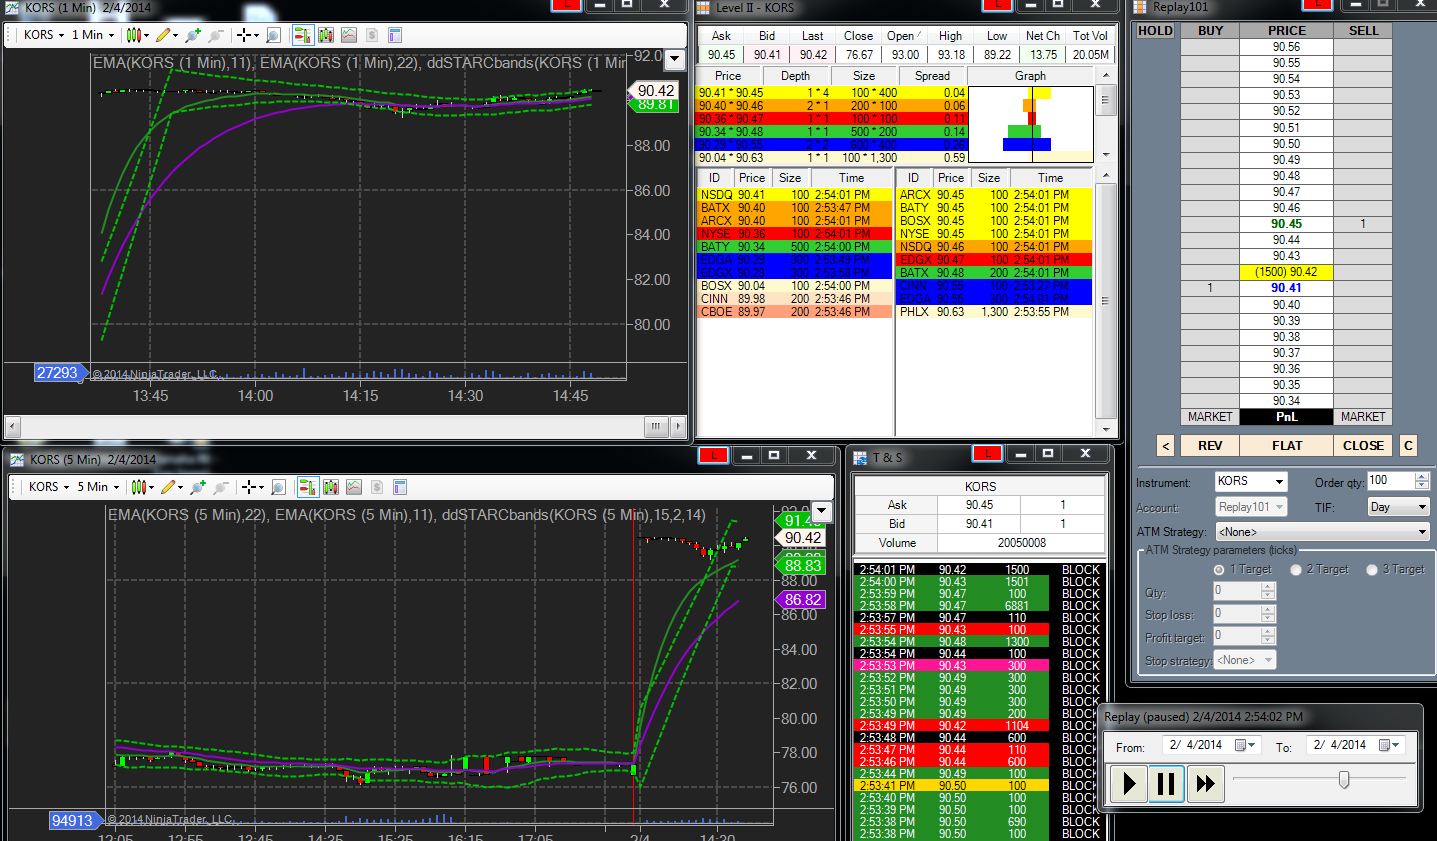This screenshot has height=841, width=1437.
Task: Click red link button on T & S window
Action: click(x=987, y=454)
